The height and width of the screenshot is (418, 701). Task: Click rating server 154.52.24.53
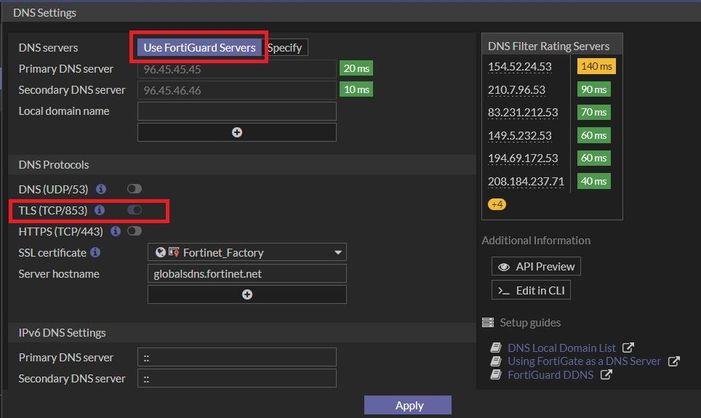(519, 67)
